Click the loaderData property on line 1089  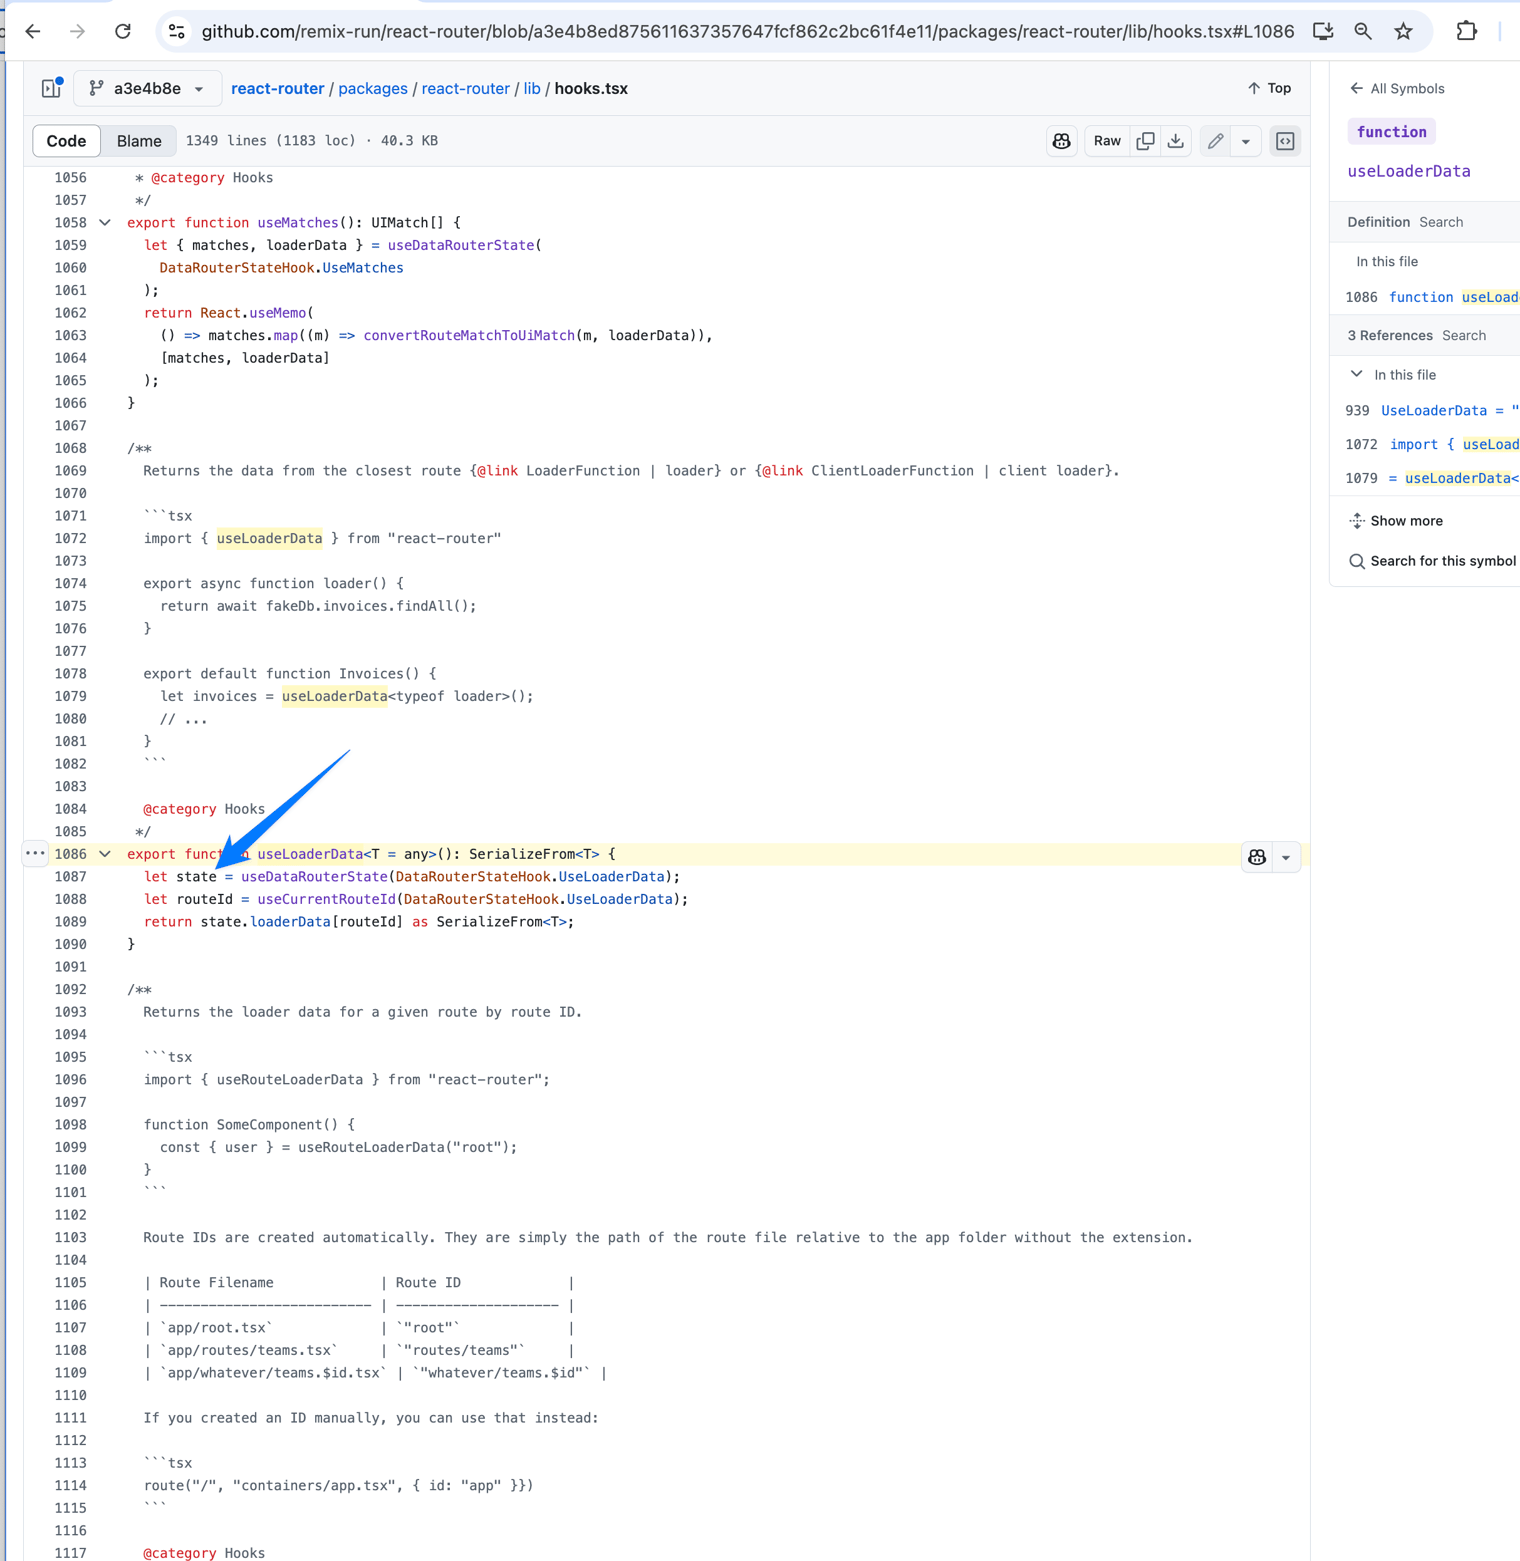(290, 922)
